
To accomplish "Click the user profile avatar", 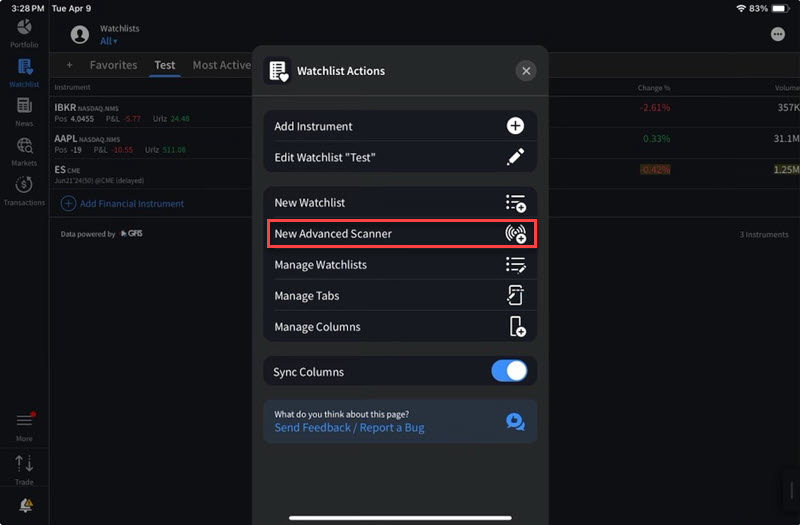I will [x=79, y=34].
